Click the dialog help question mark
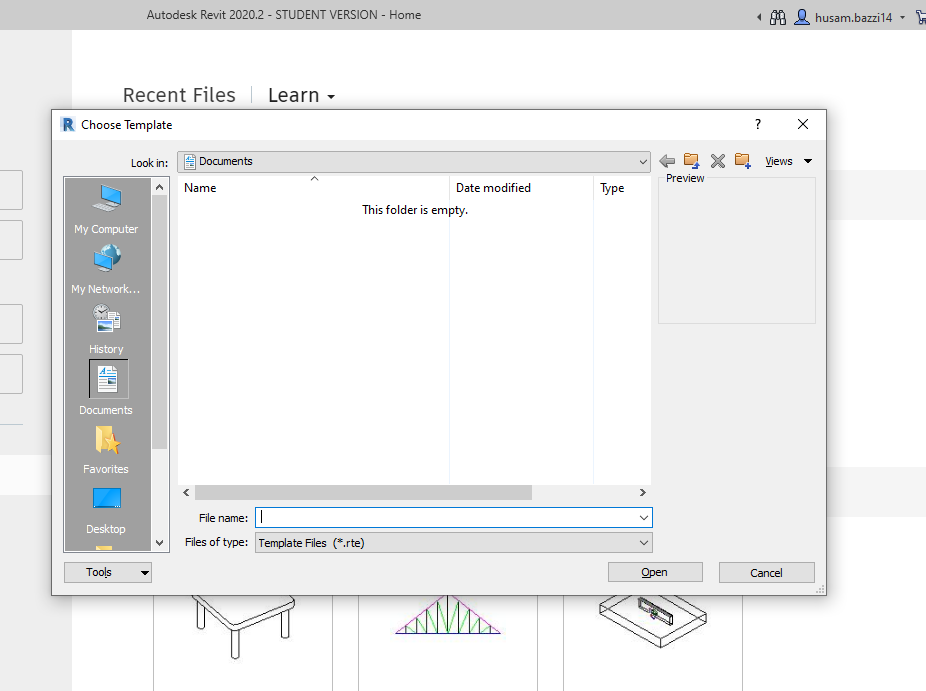Image resolution: width=926 pixels, height=691 pixels. pyautogui.click(x=758, y=124)
